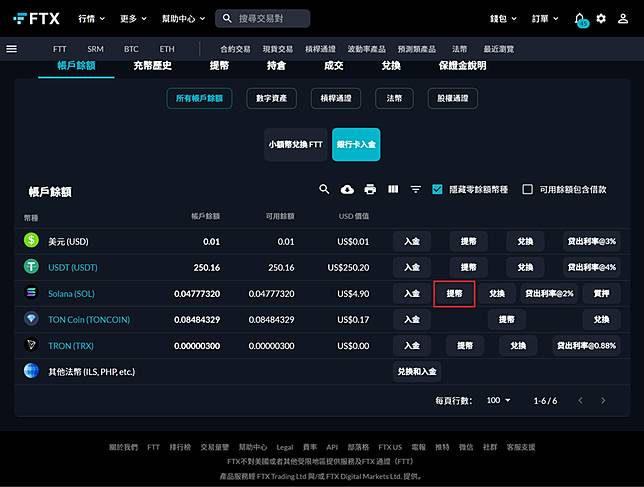This screenshot has height=487, width=644.
Task: Click 貸出利率@3% in USD row
Action: point(591,241)
